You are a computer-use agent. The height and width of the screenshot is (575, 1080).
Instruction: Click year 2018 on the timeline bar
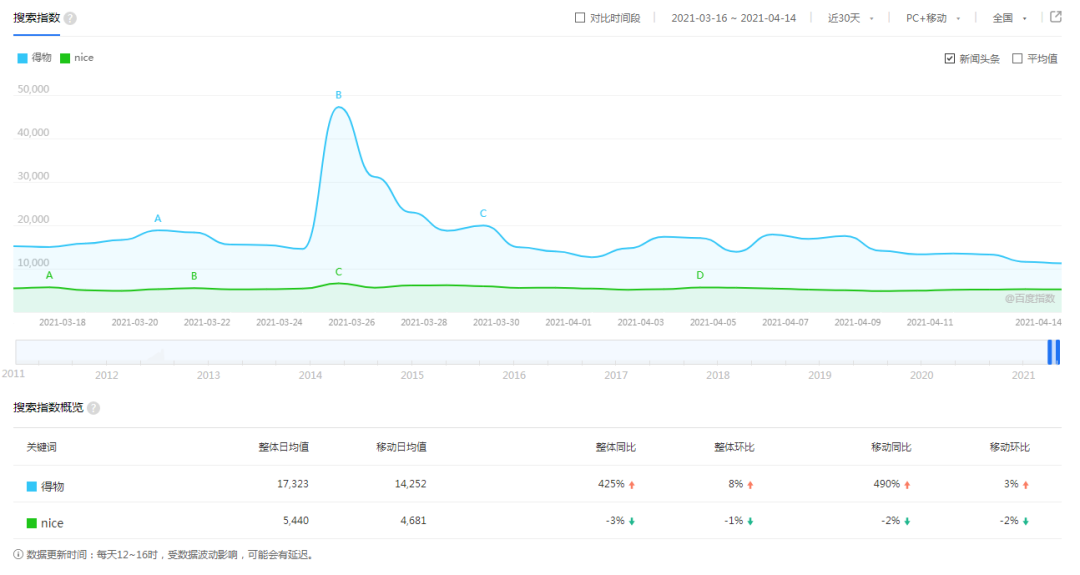718,375
